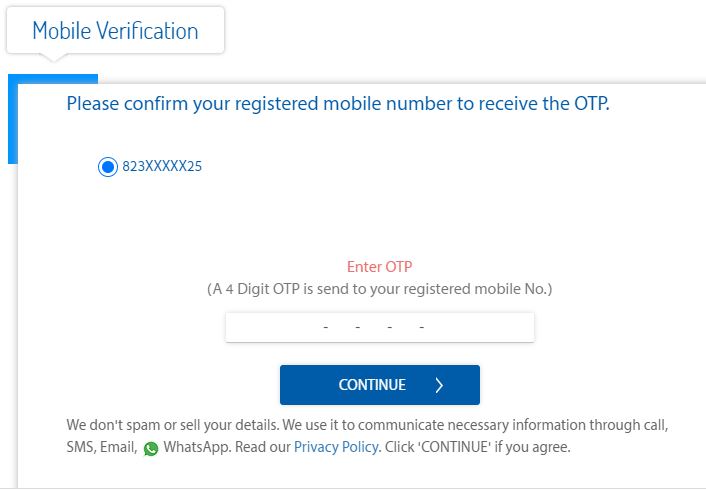
Task: Click the pointer caret under Mobile Verification
Action: point(53,57)
